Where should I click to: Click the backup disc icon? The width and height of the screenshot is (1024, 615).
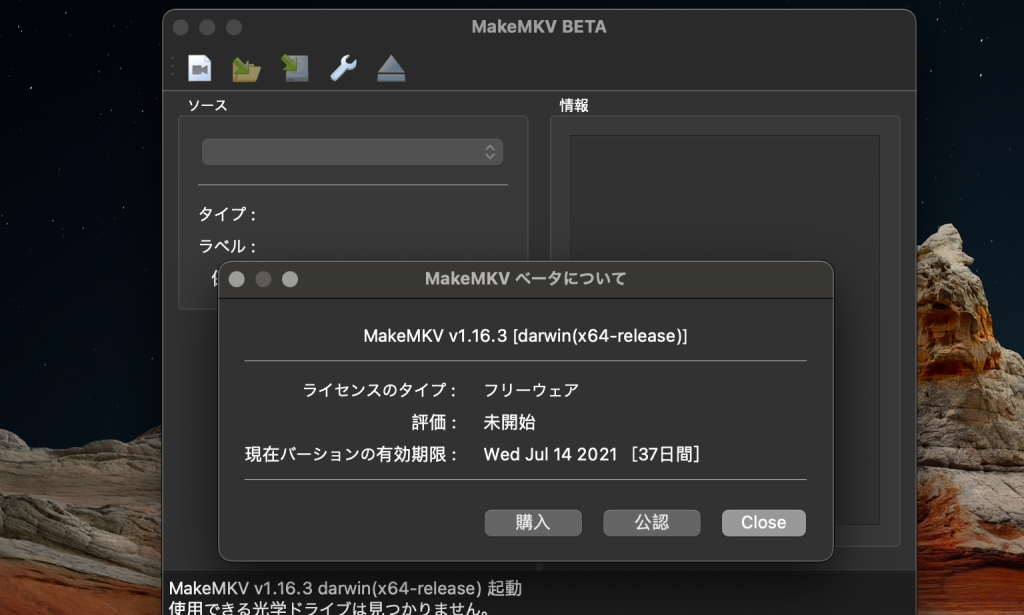295,68
